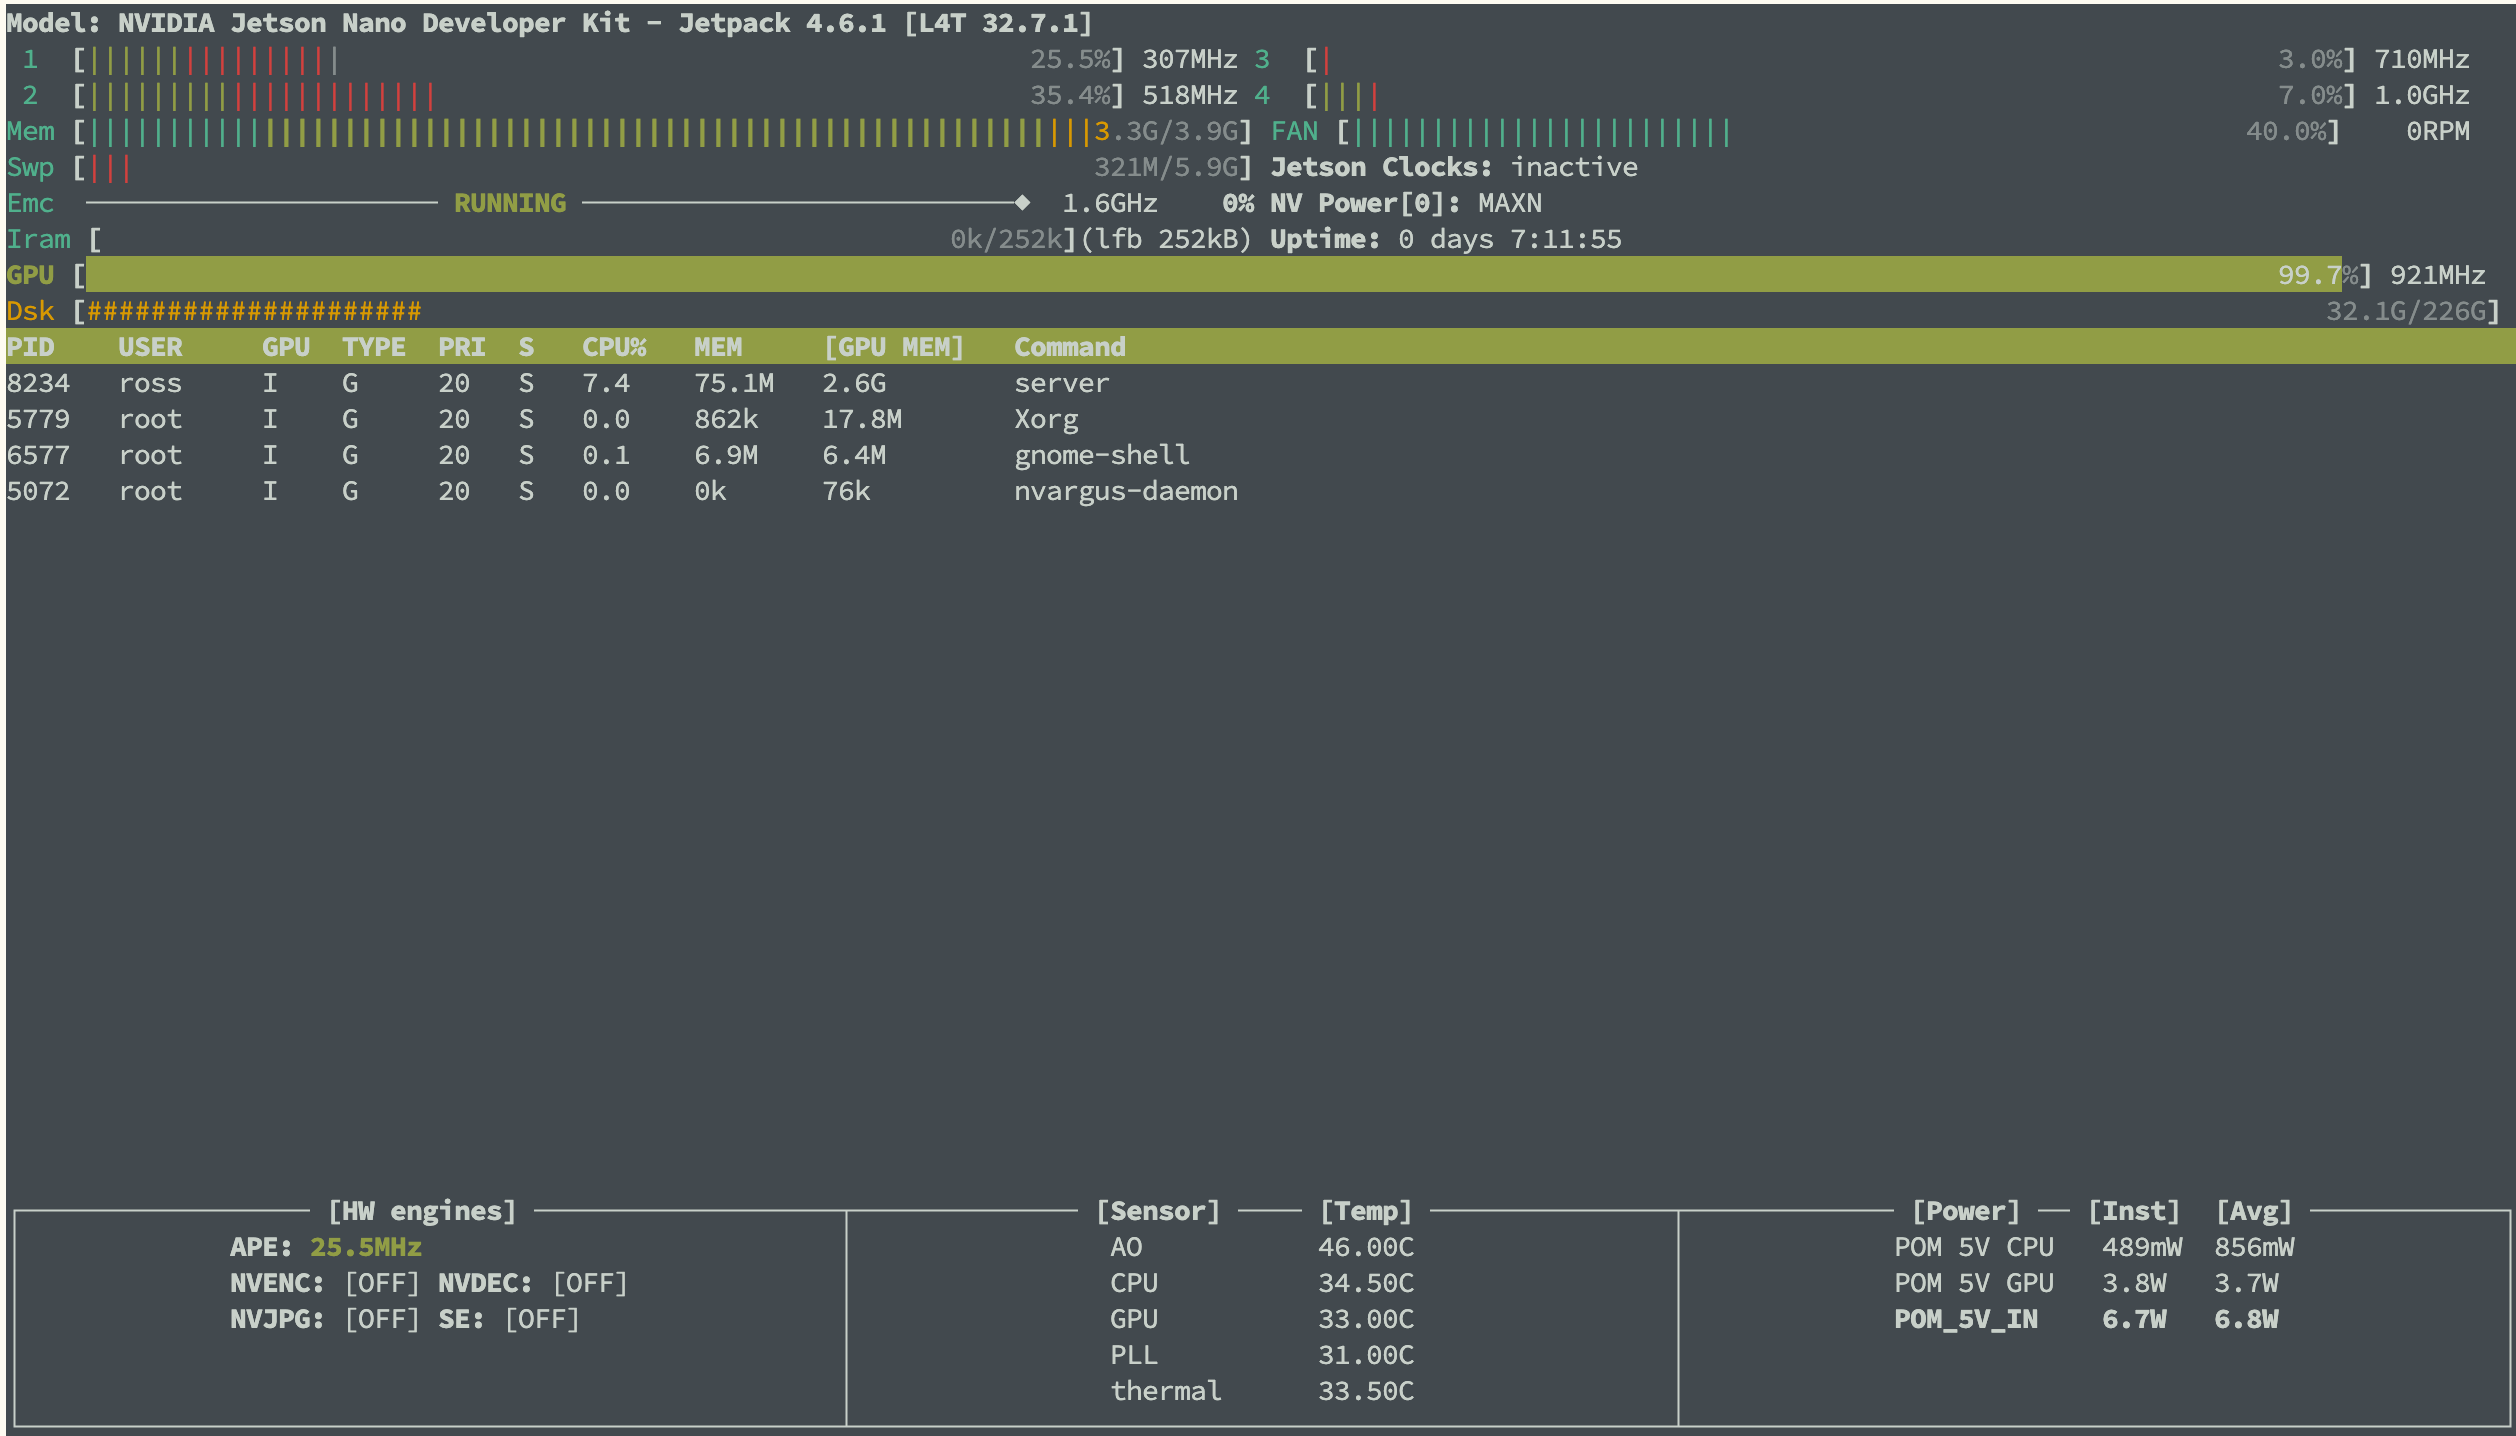Click the CPU temperature 34.50C
Image resolution: width=2516 pixels, height=1436 pixels.
pyautogui.click(x=1366, y=1283)
